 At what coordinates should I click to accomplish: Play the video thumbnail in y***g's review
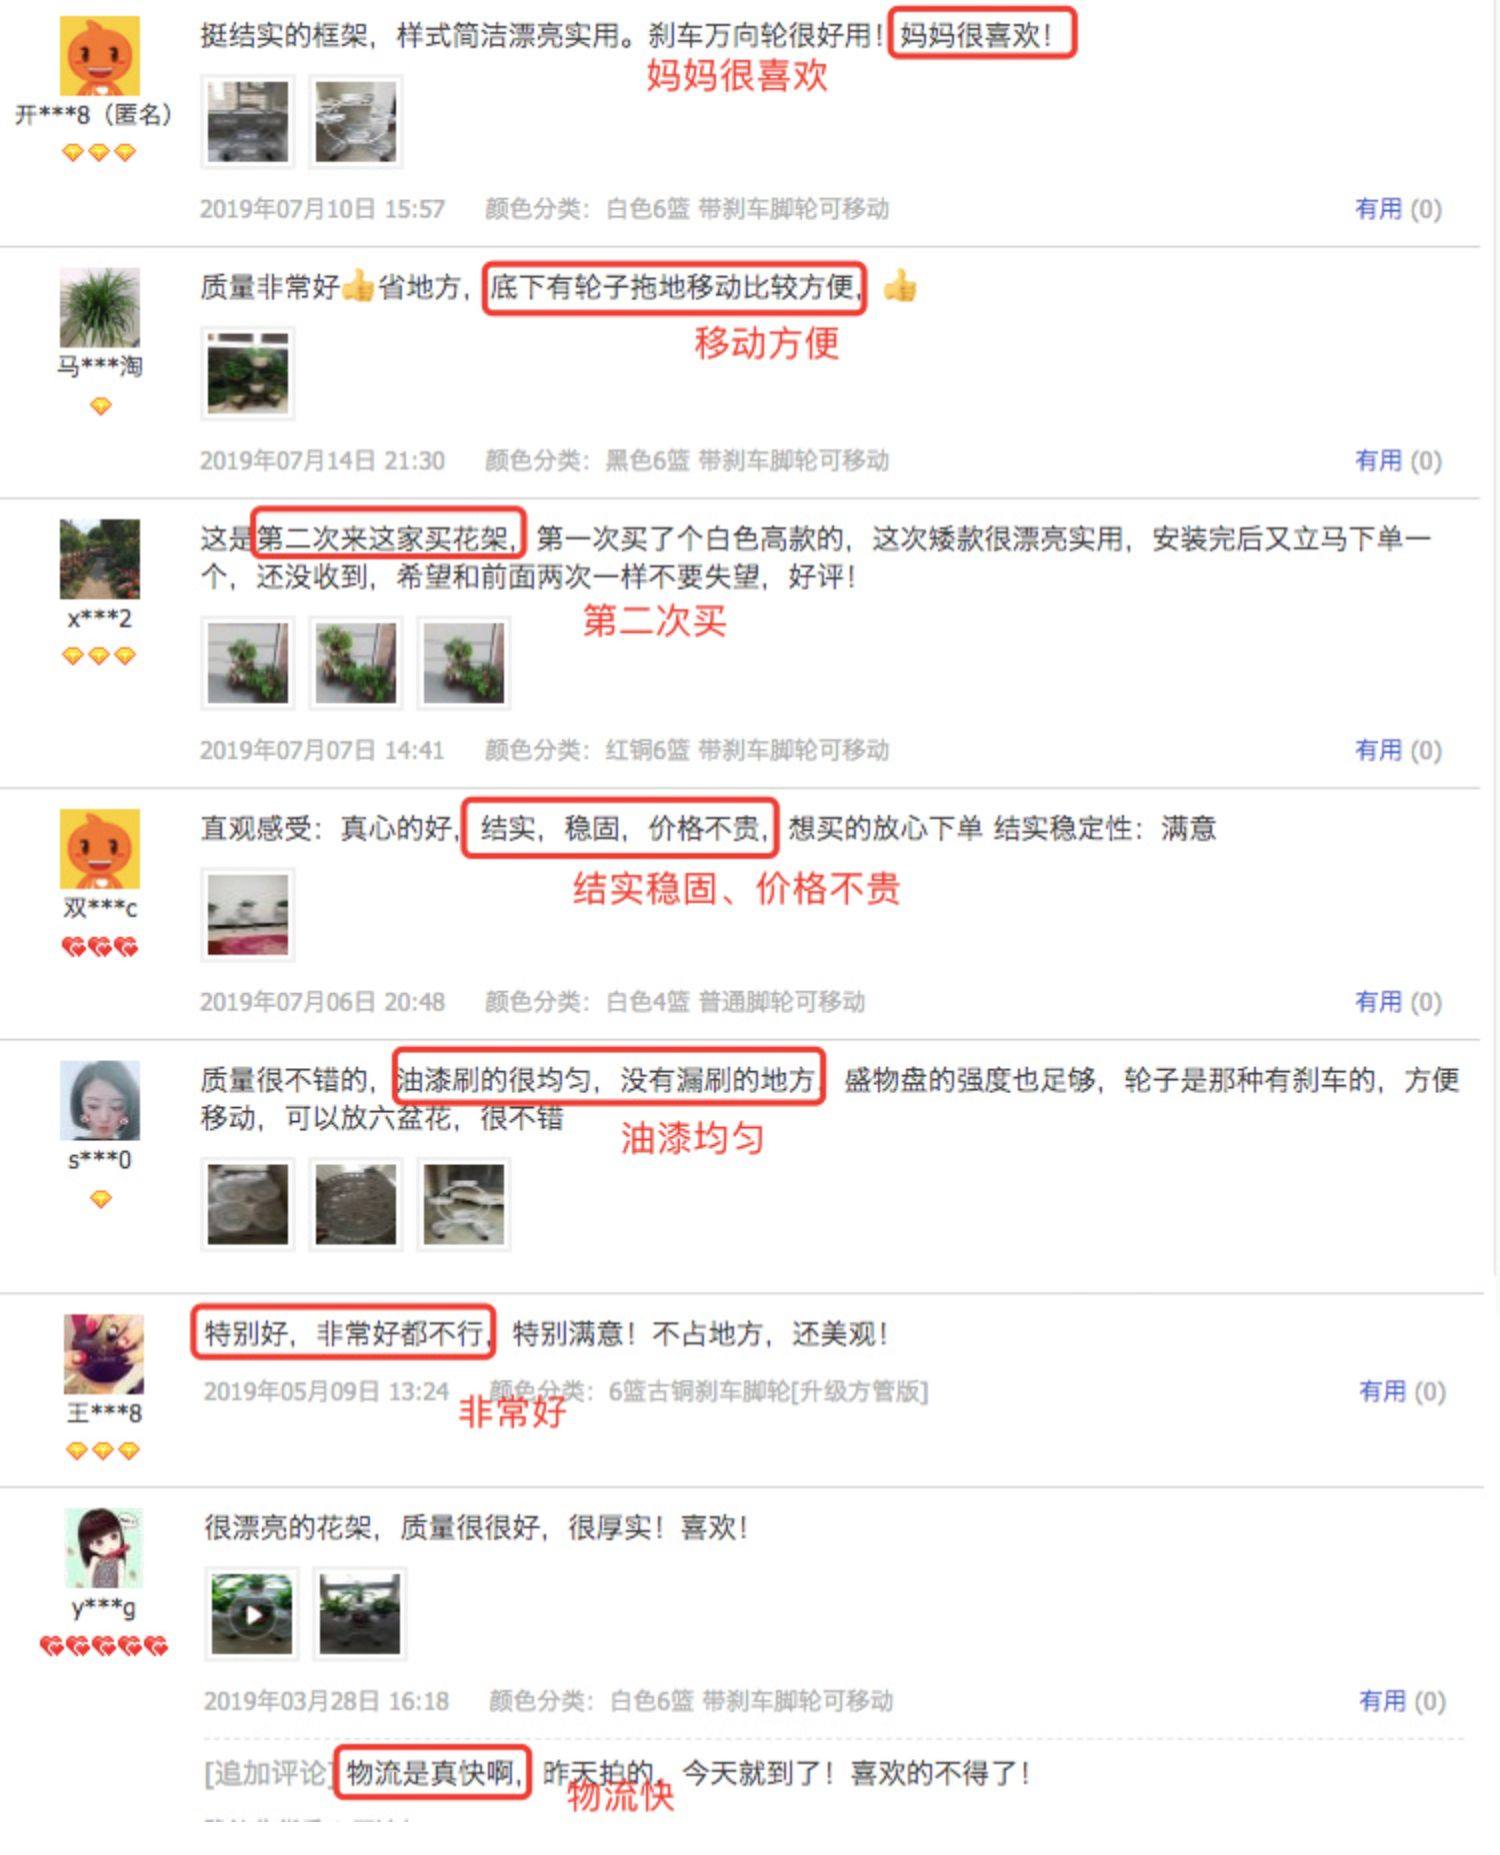(252, 1614)
